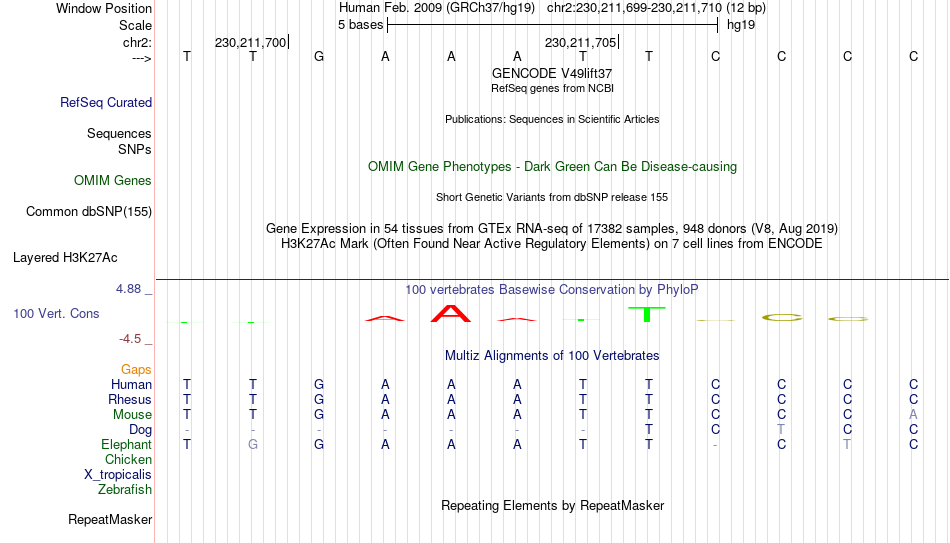Select the Rhesus species label

coord(130,400)
